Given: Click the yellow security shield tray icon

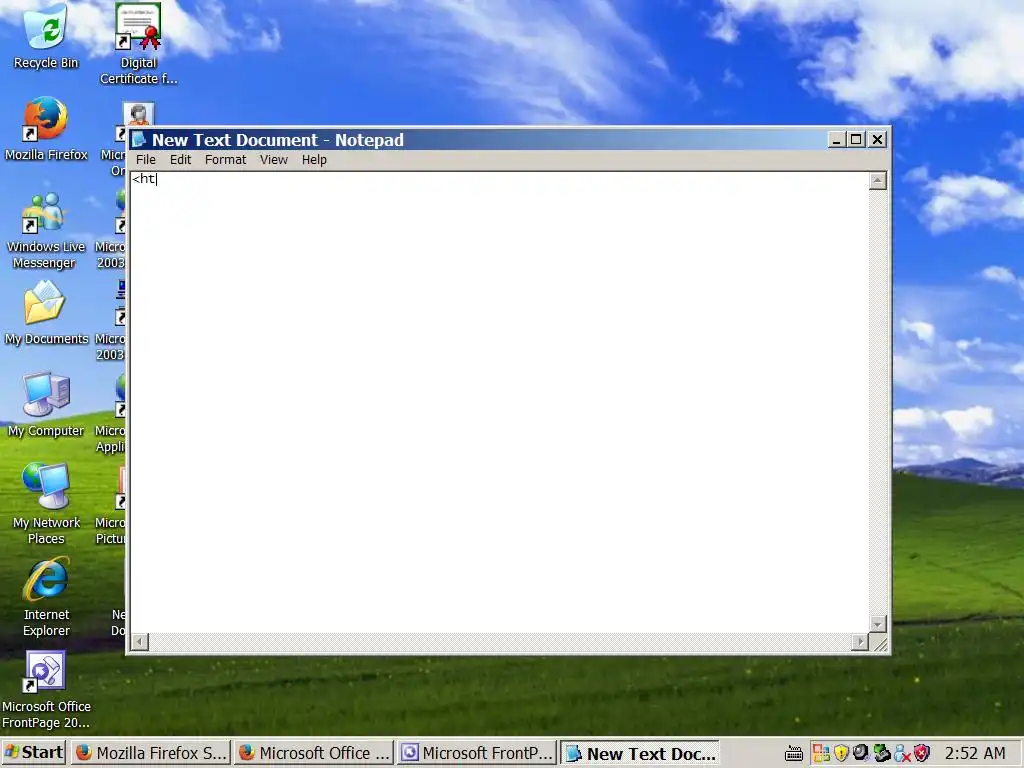Looking at the screenshot, I should click(841, 754).
